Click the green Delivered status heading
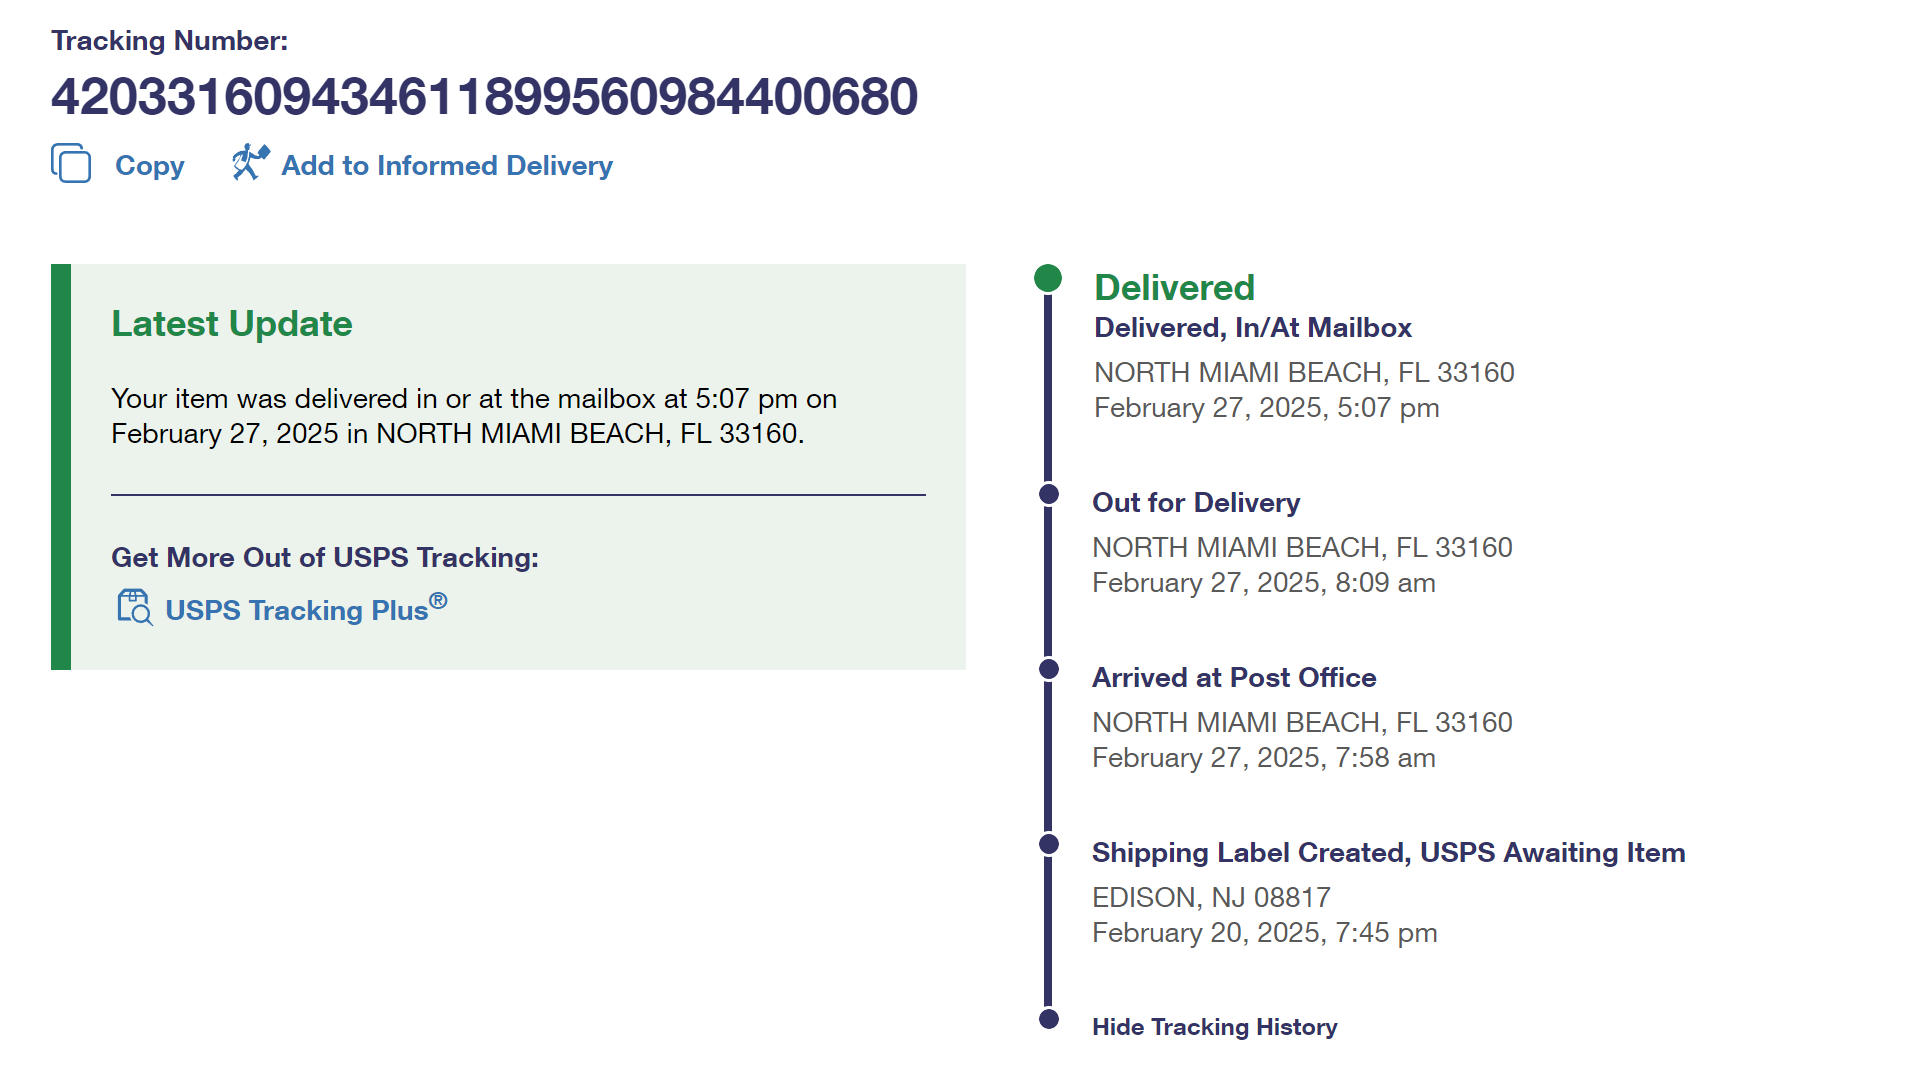The width and height of the screenshot is (1911, 1081). coord(1174,288)
